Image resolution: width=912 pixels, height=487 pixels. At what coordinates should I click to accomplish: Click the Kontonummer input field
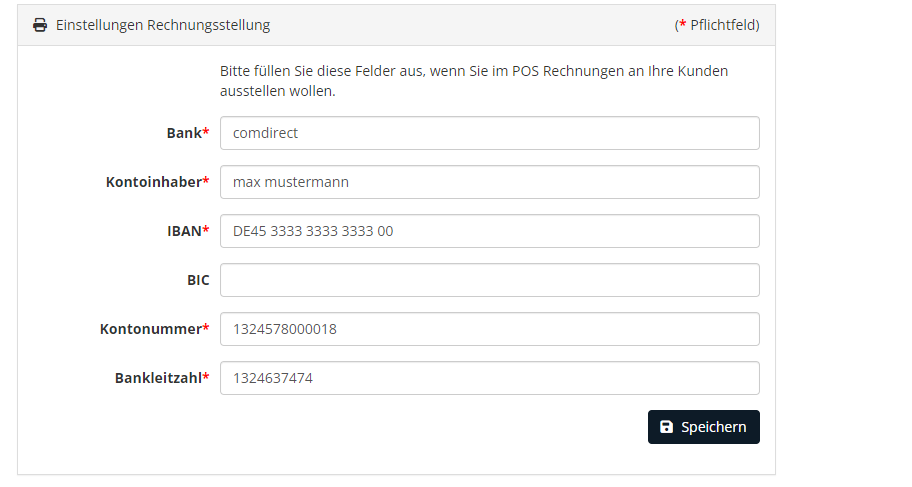pyautogui.click(x=490, y=329)
